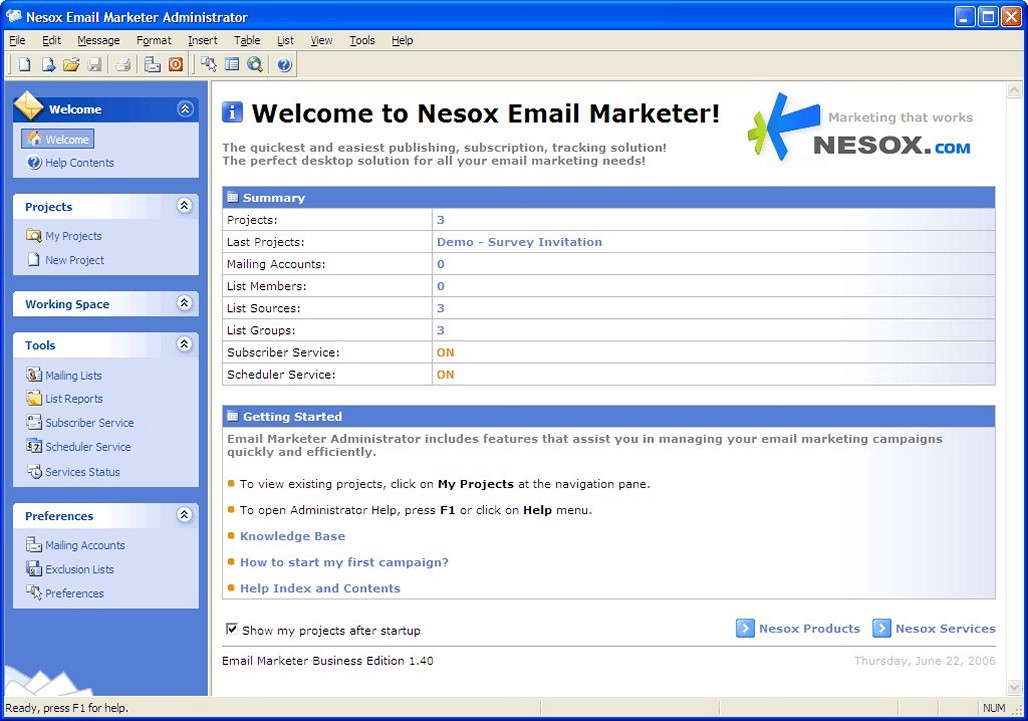Expand the Working Space panel chevron
This screenshot has width=1028, height=721.
click(x=184, y=303)
